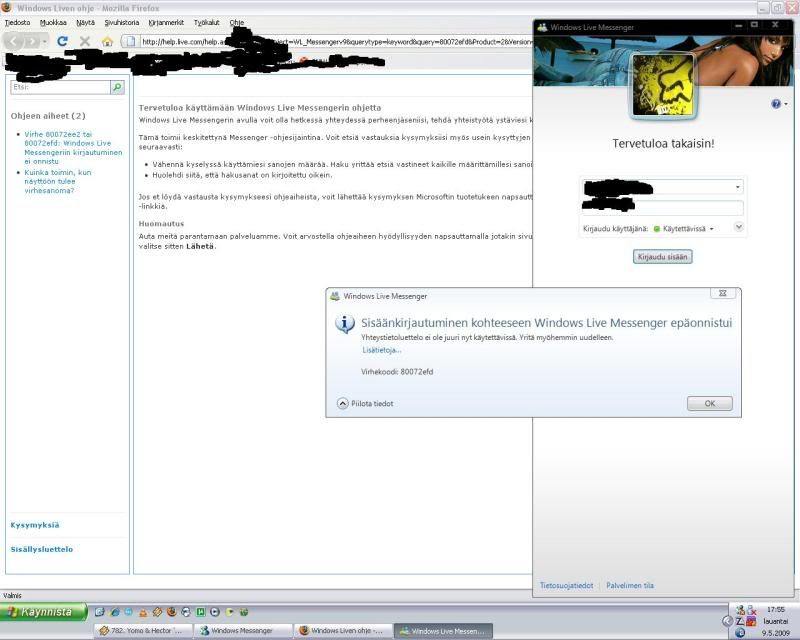This screenshot has height=640, width=800.
Task: Click the Firefox forward arrow
Action: click(32, 41)
